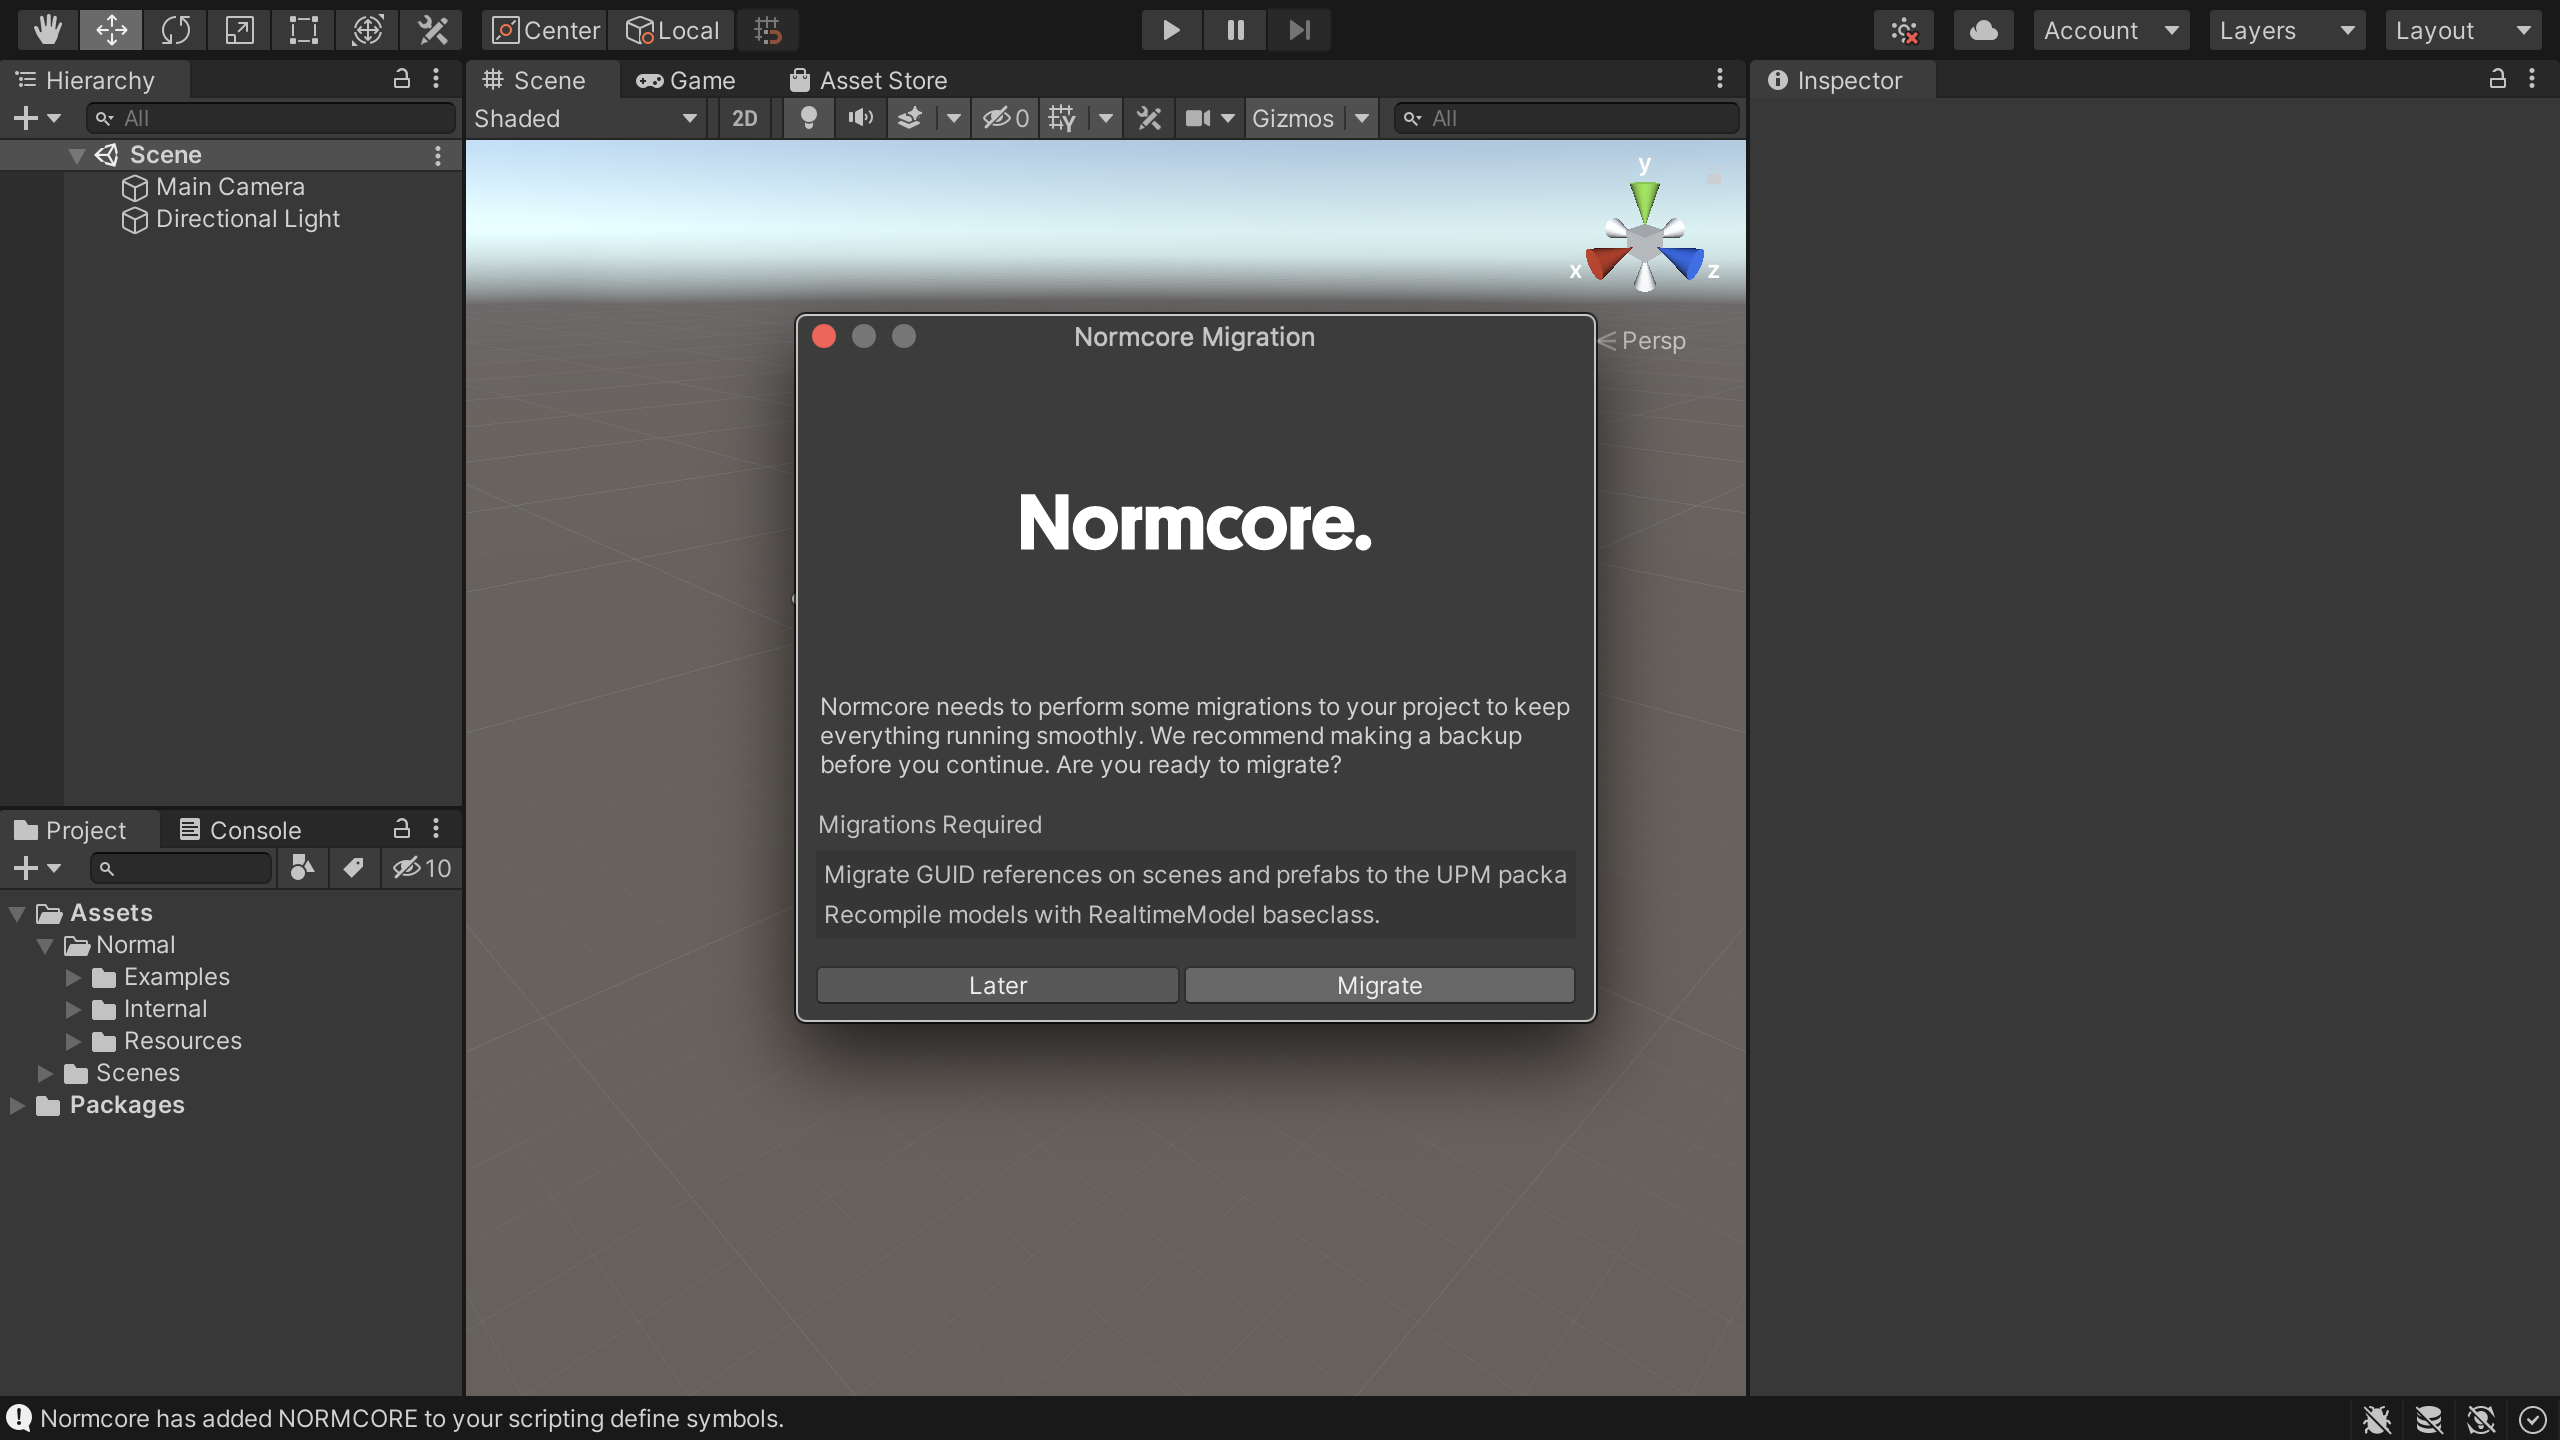Switch to the Console tab
The height and width of the screenshot is (1440, 2560).
(x=240, y=830)
